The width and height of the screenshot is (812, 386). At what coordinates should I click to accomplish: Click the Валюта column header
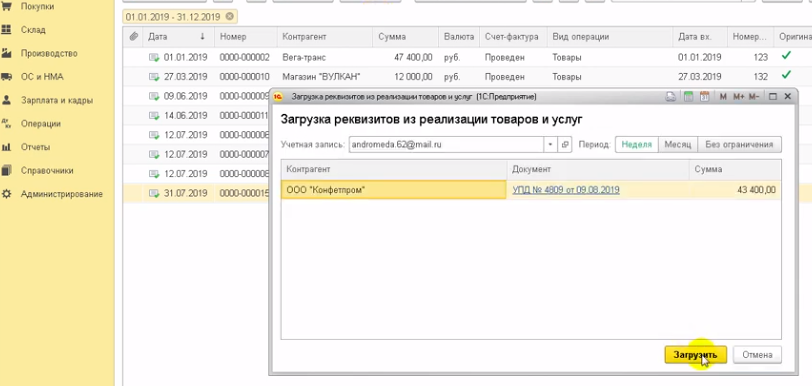click(x=459, y=37)
